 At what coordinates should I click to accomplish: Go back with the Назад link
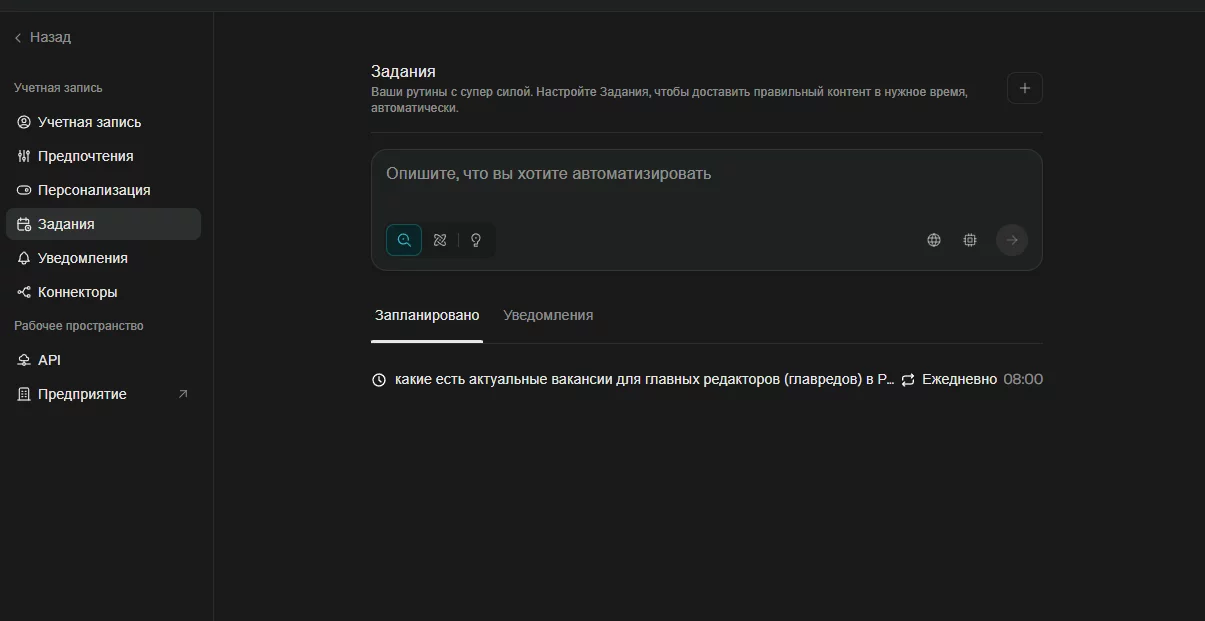pyautogui.click(x=43, y=37)
